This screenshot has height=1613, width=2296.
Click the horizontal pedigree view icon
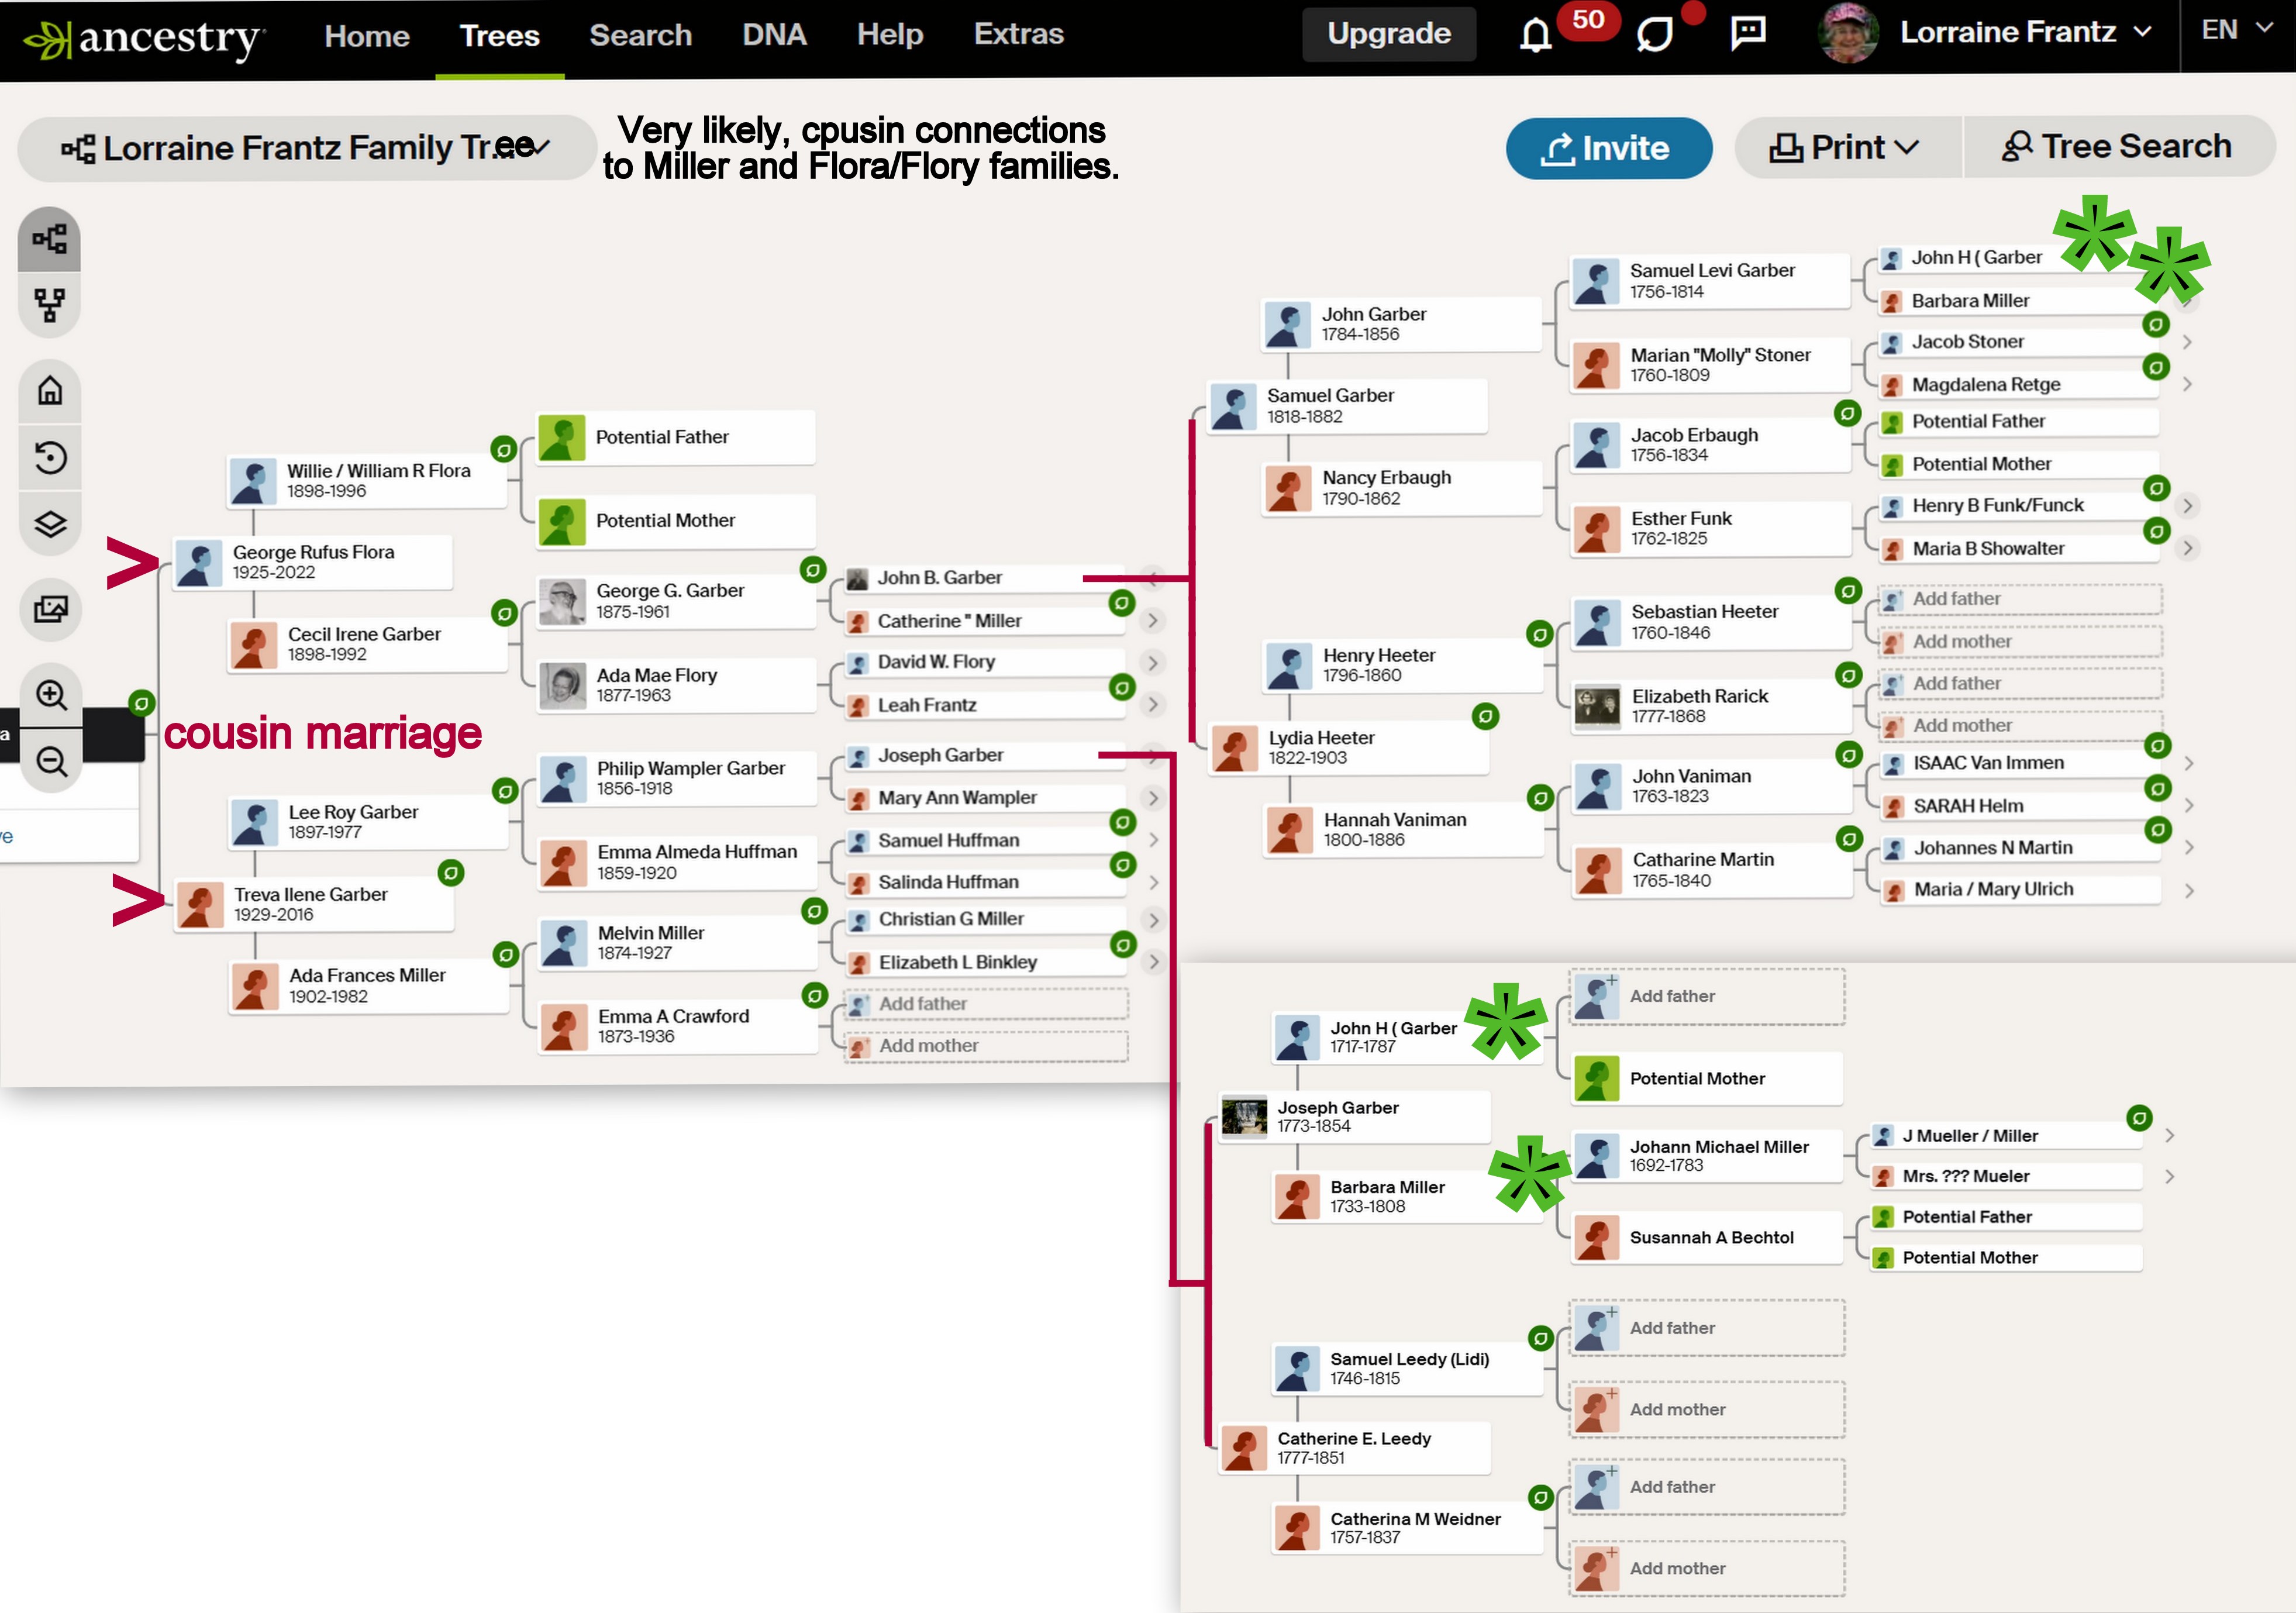click(49, 240)
